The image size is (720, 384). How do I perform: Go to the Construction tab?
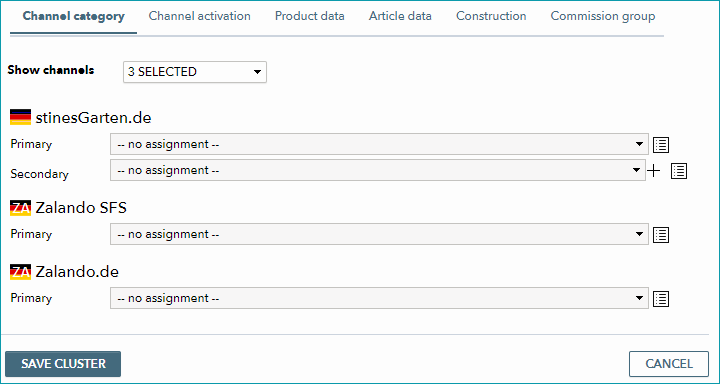(x=491, y=16)
